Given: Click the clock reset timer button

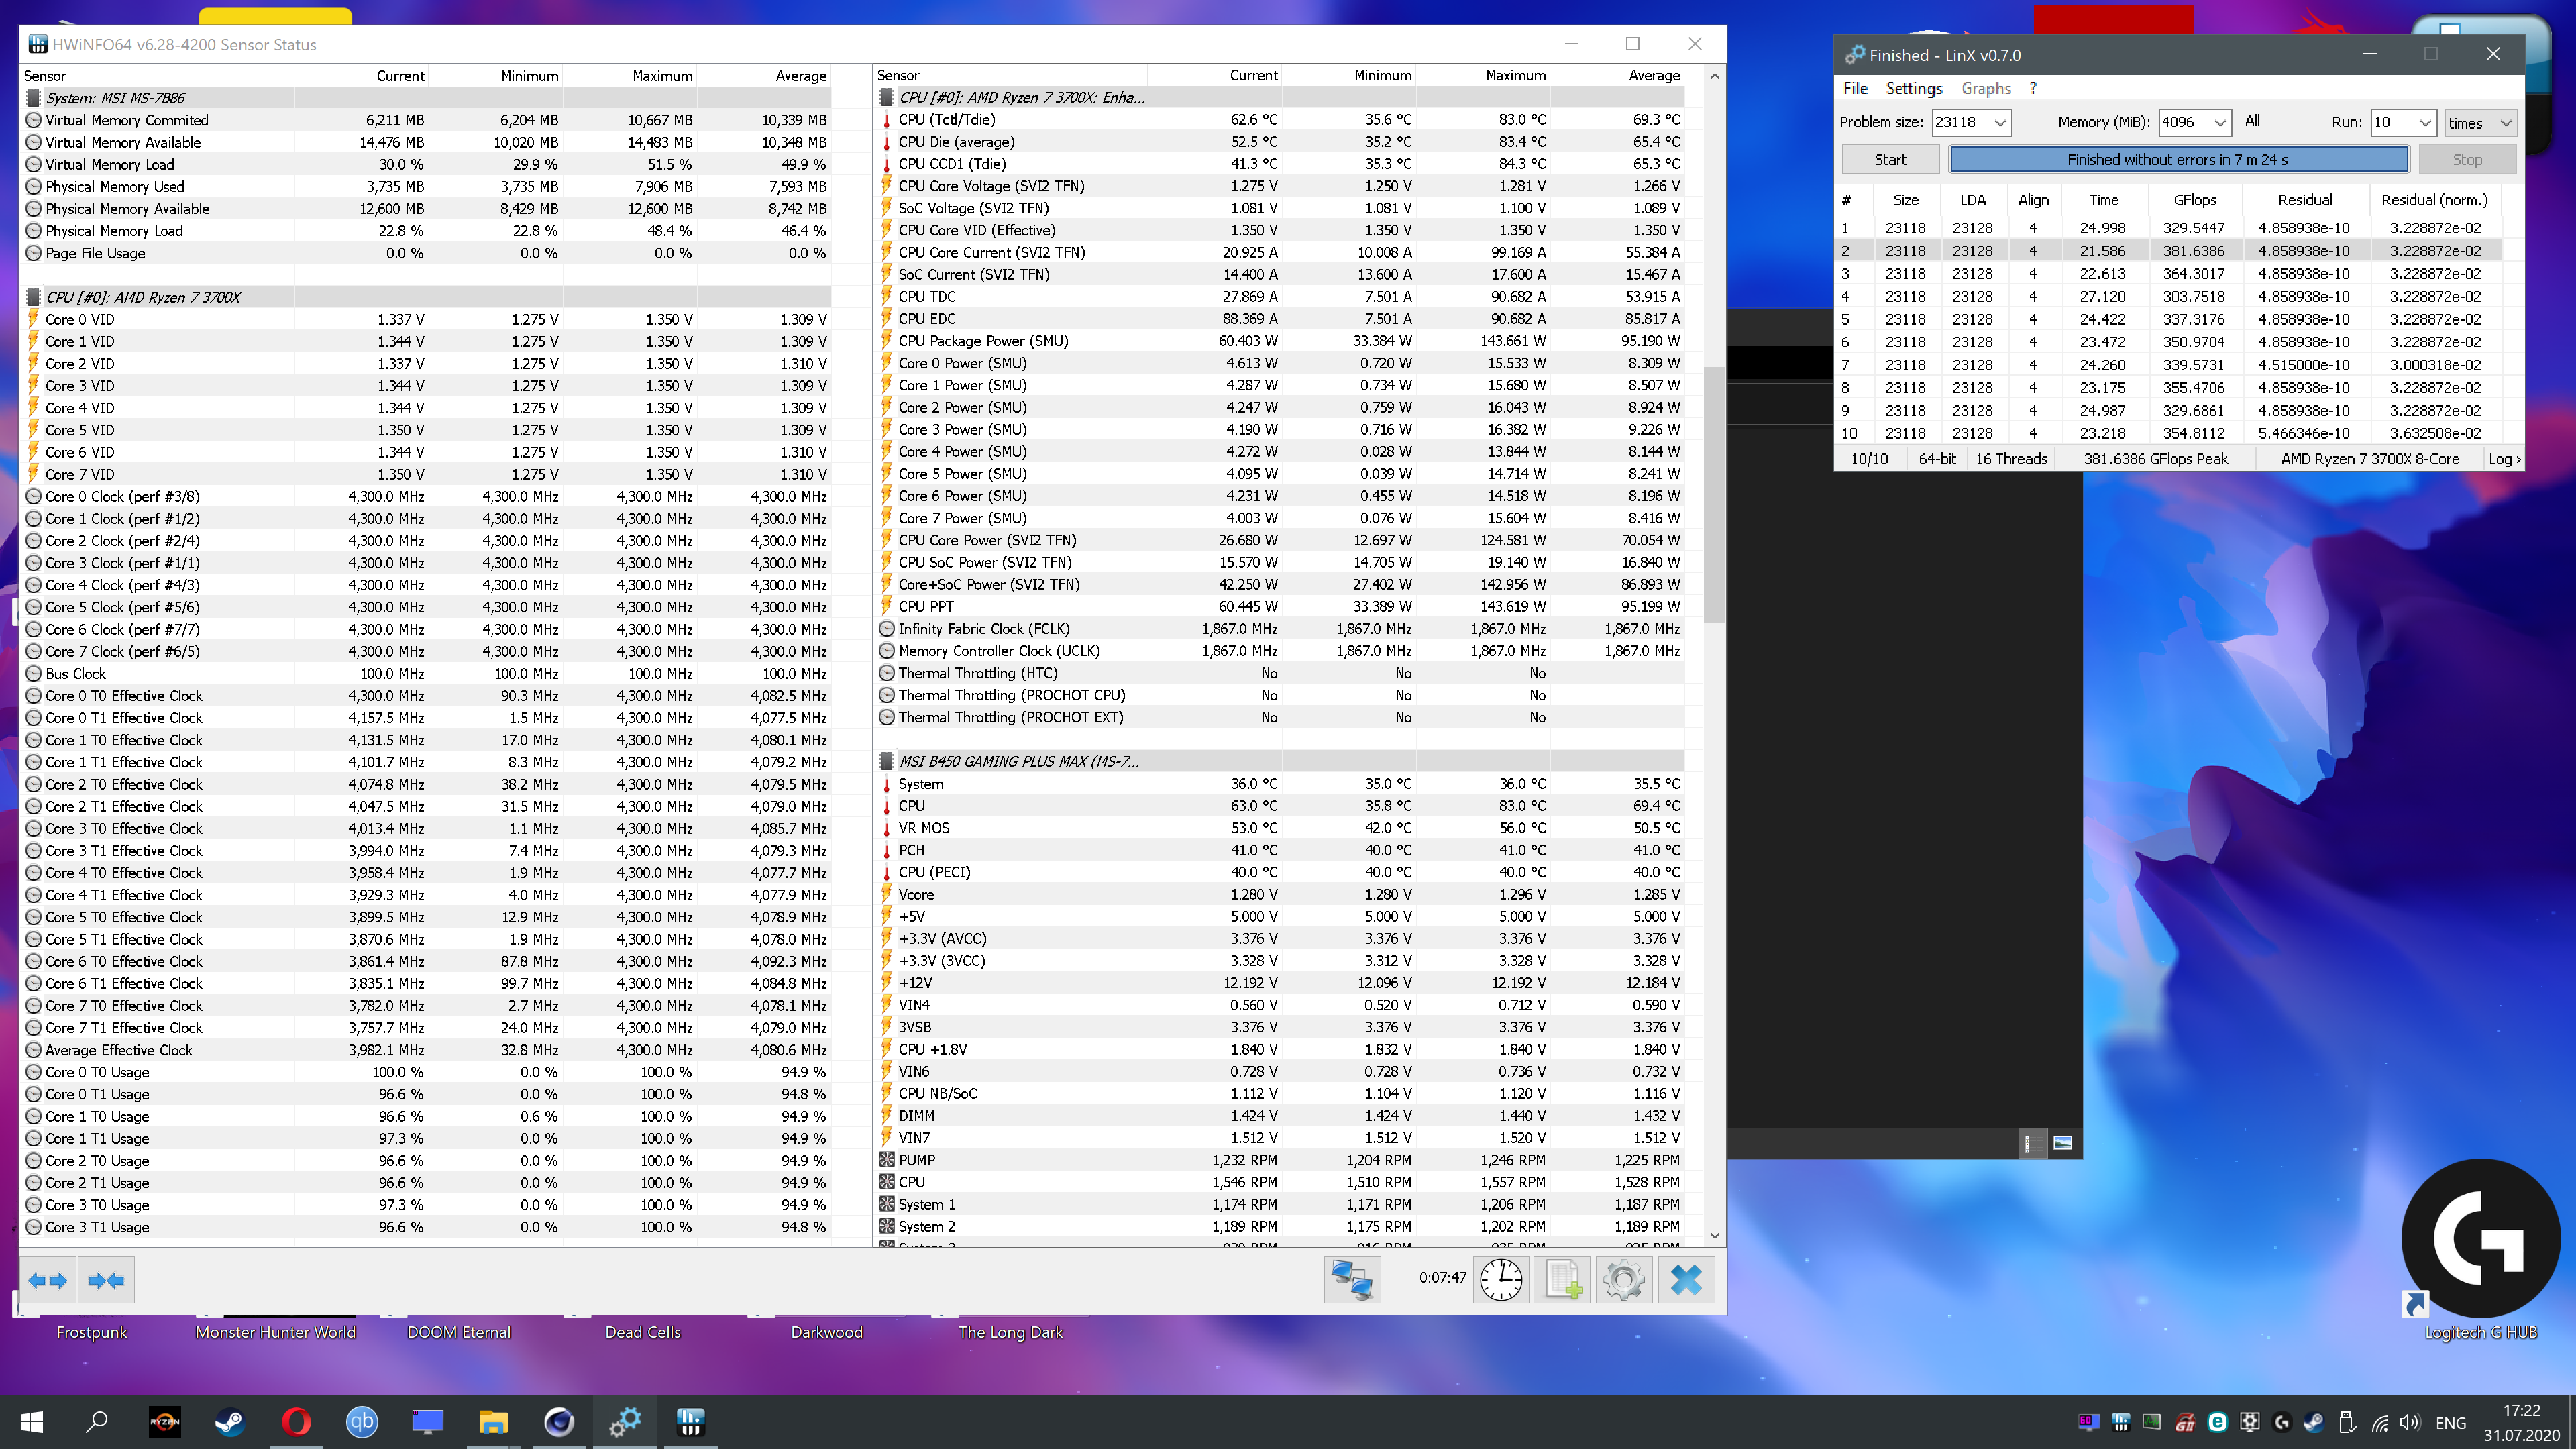Looking at the screenshot, I should coord(1501,1280).
